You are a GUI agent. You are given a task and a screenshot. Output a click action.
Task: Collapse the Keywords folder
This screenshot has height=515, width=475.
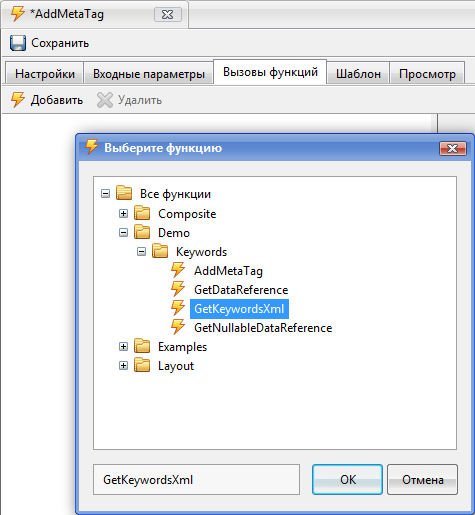point(141,251)
